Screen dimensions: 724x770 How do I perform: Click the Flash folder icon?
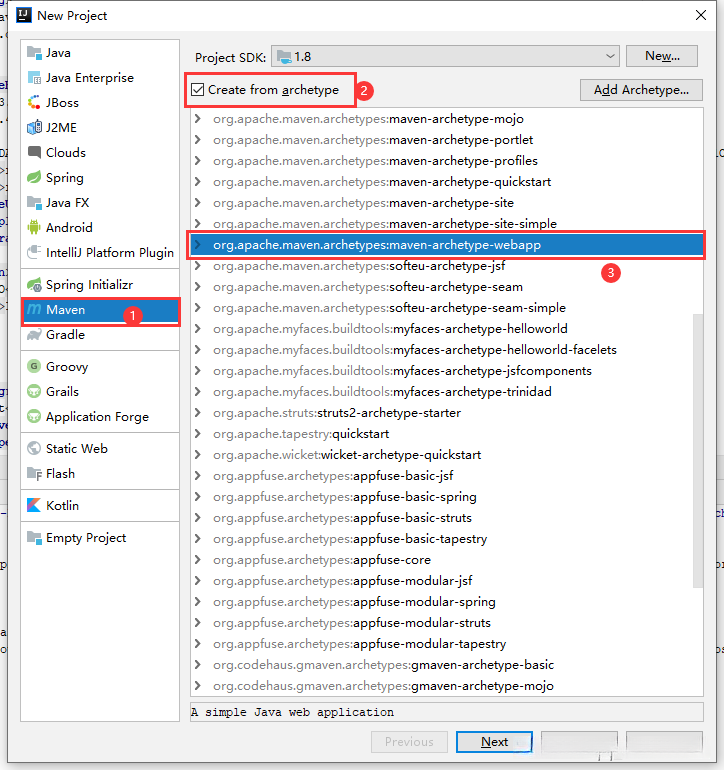coord(34,473)
